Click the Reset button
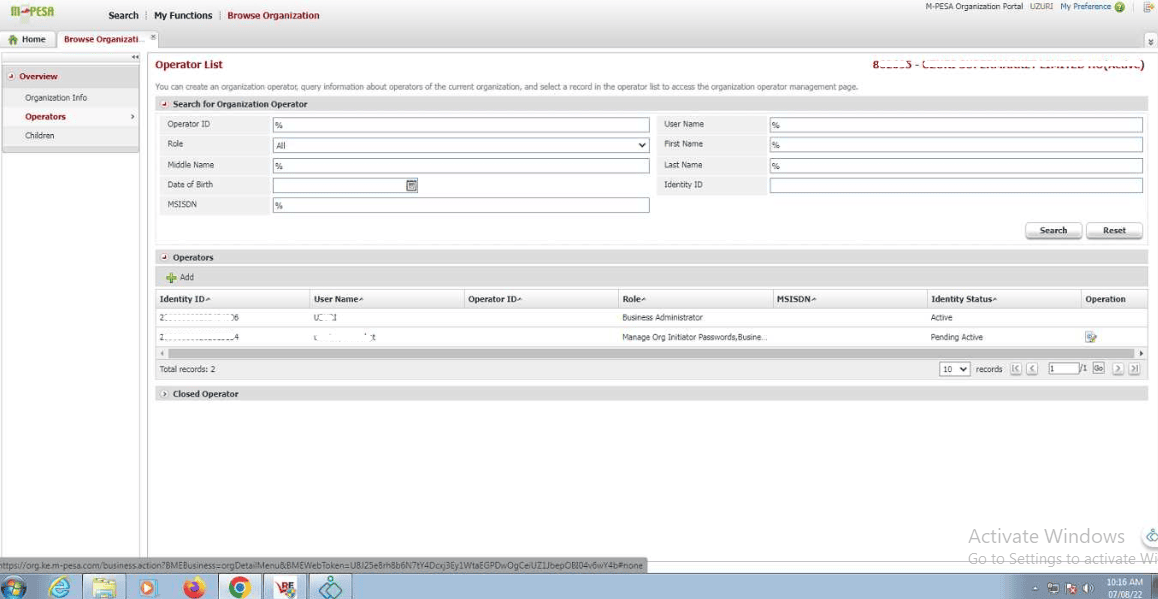This screenshot has height=599, width=1158. [1114, 230]
